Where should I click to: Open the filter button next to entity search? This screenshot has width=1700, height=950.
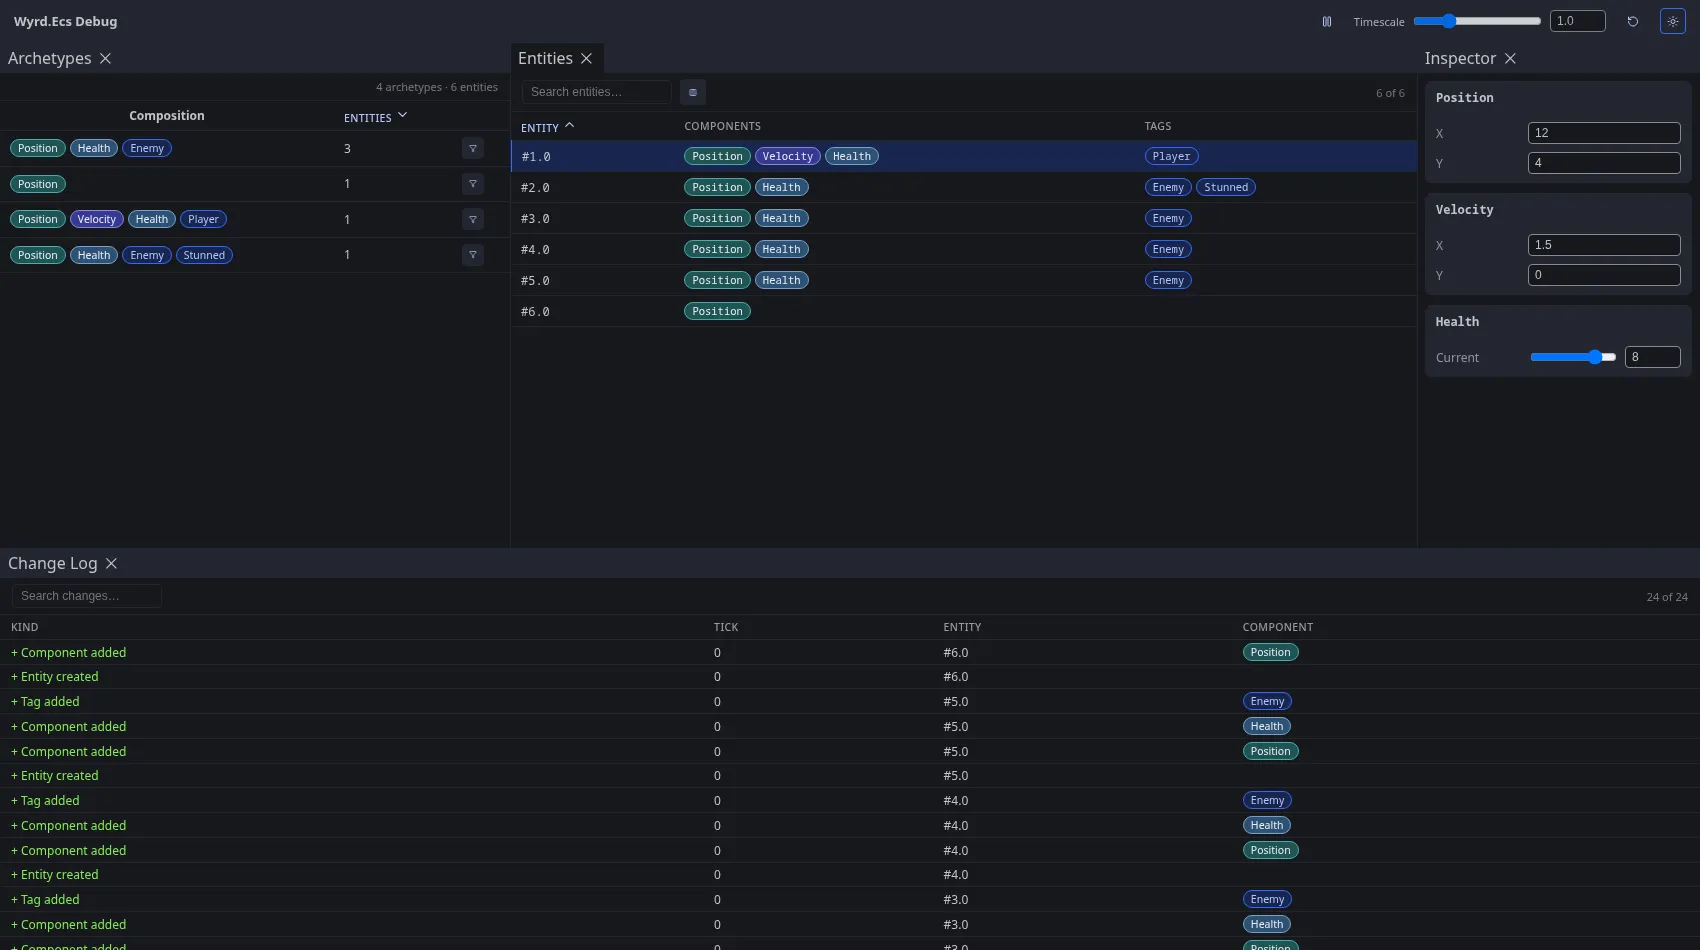(693, 92)
